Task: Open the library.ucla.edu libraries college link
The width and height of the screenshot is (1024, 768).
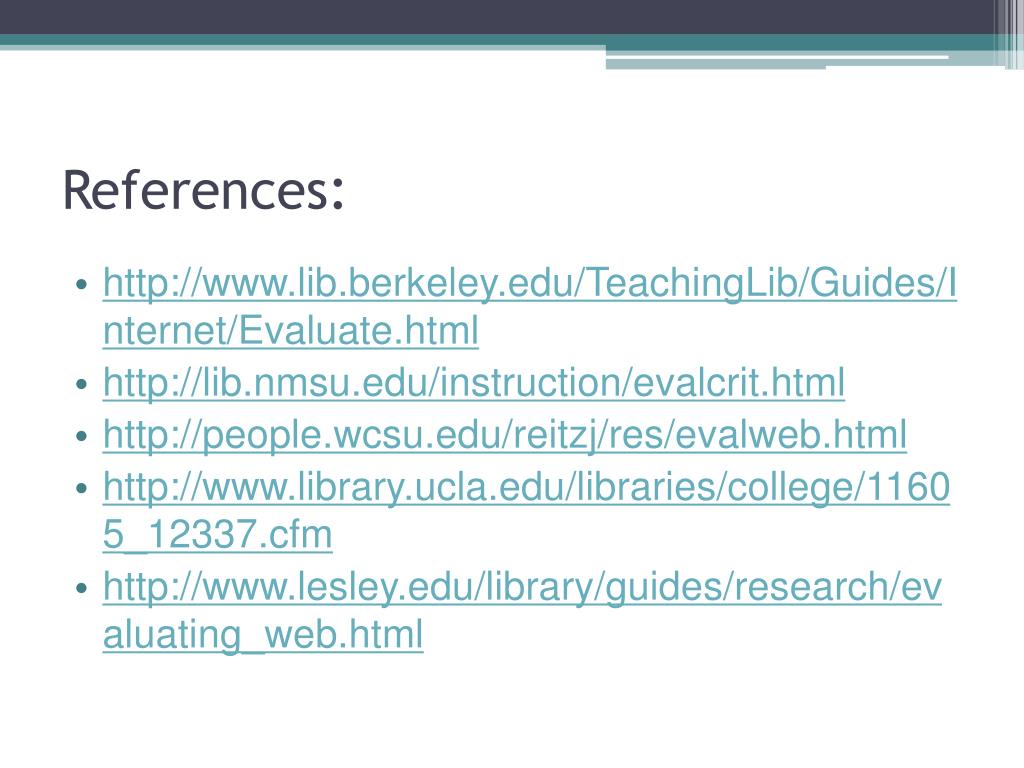Action: tap(526, 488)
